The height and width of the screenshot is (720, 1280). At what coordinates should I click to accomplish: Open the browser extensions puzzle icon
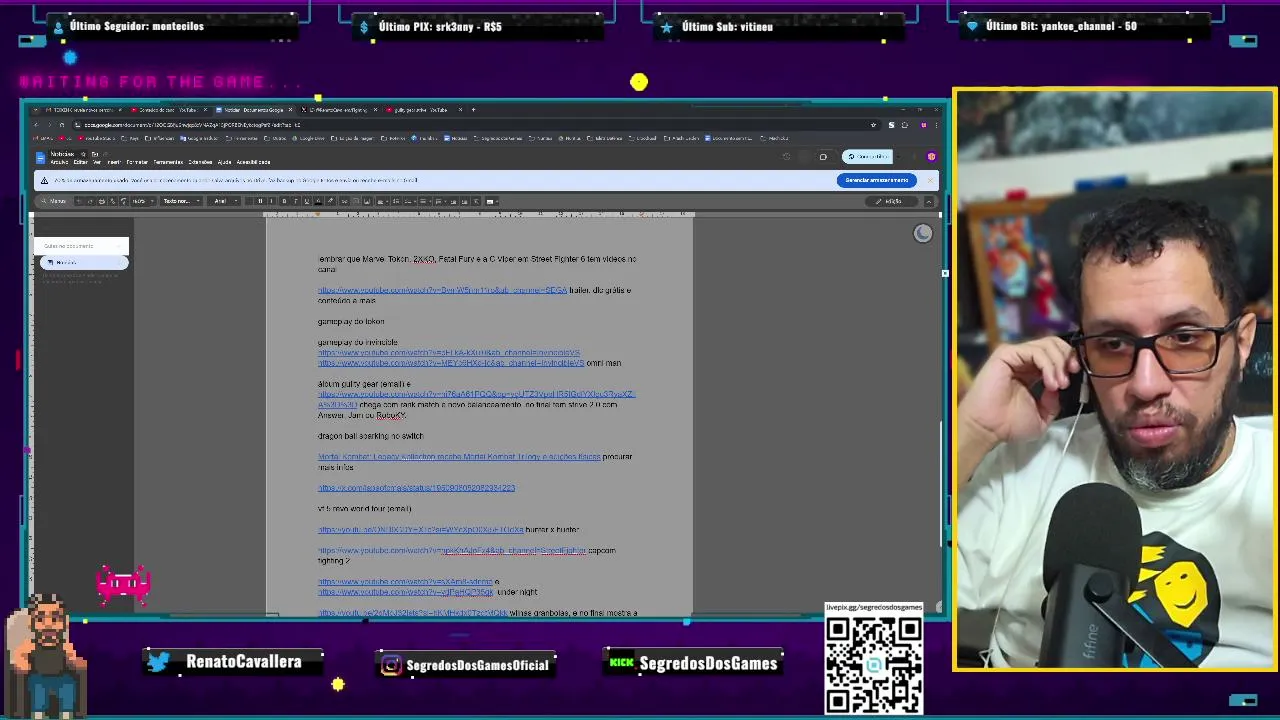(x=905, y=125)
